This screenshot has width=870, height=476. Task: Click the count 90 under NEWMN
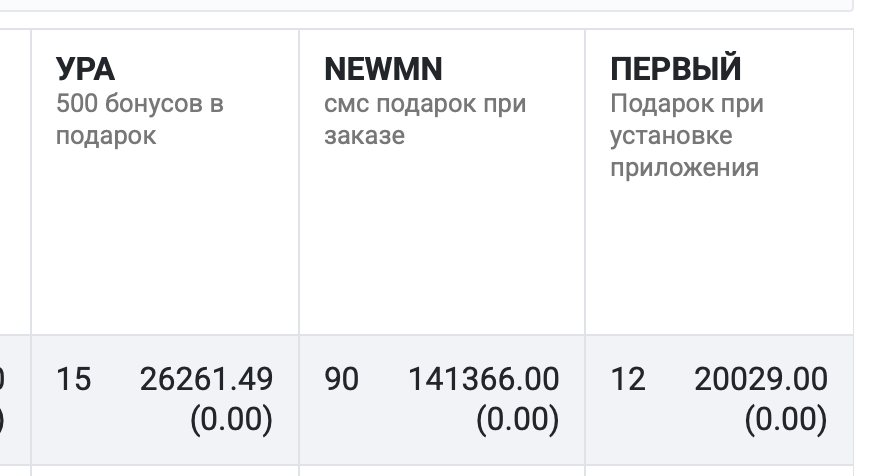341,379
